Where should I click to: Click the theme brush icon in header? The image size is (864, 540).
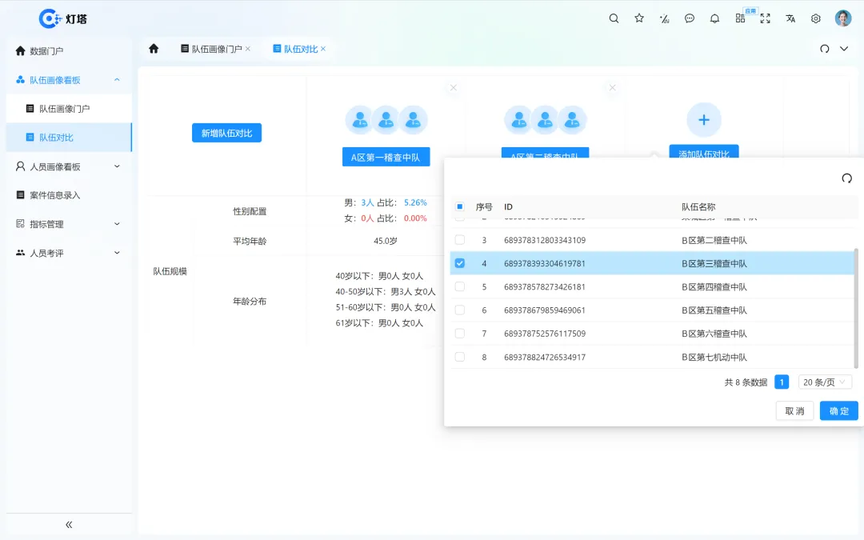click(x=664, y=18)
